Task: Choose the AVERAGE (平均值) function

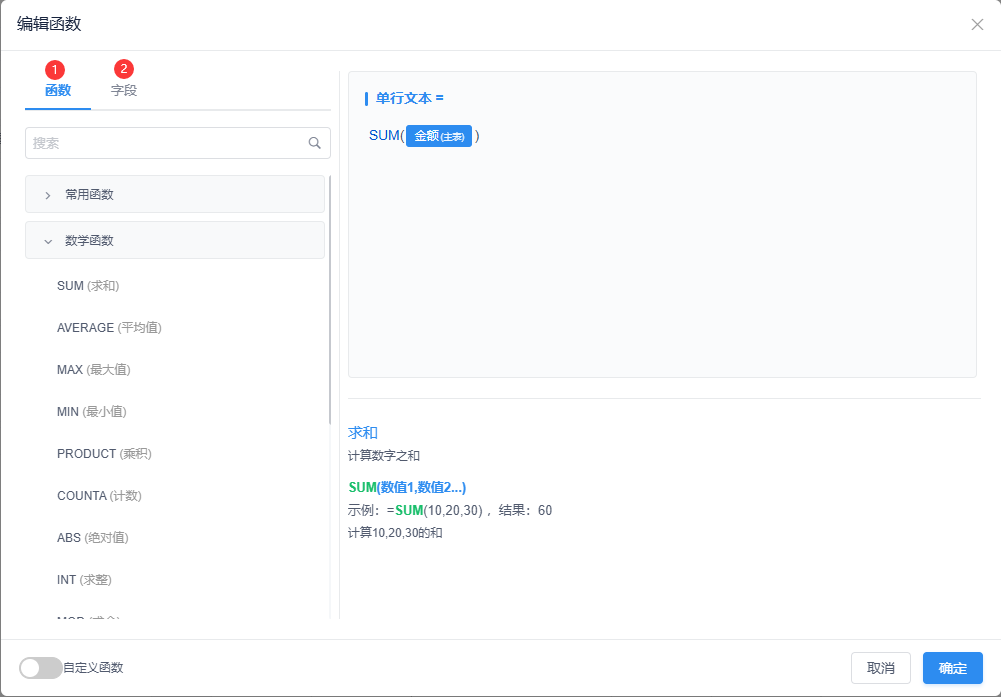Action: 109,328
